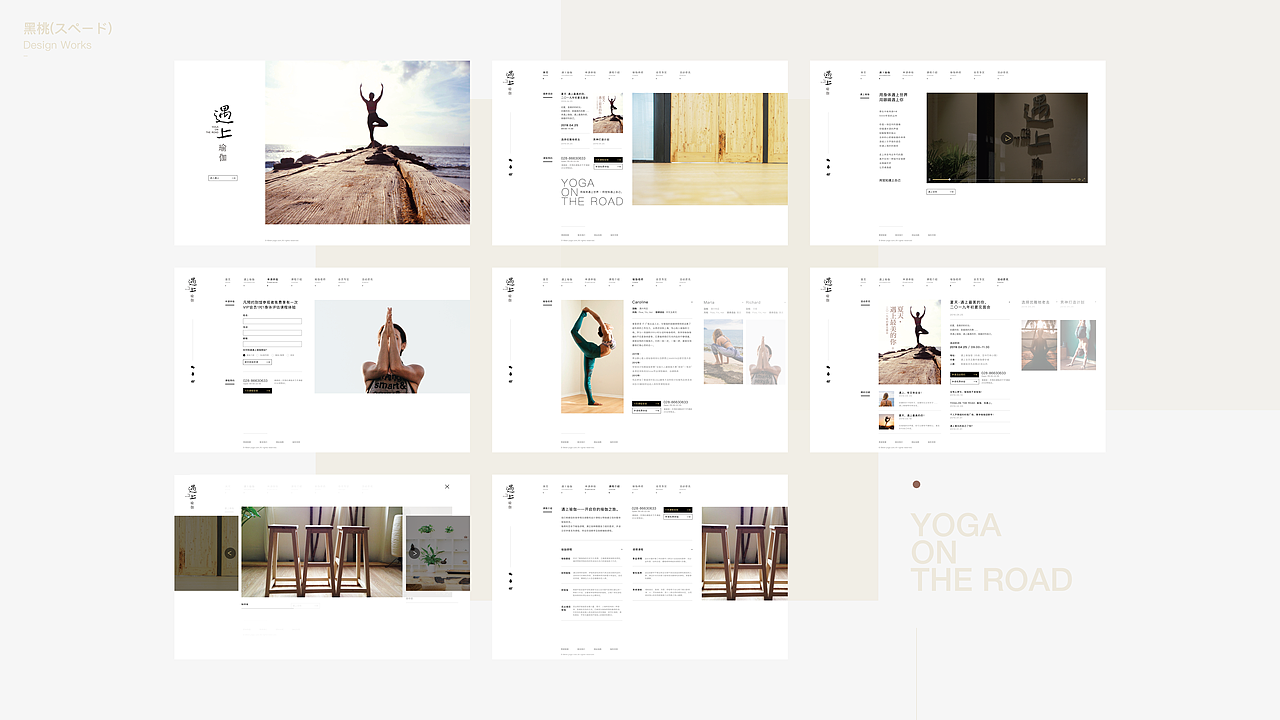Click the previous-image arrow in the stool gallery lightbox
The height and width of the screenshot is (720, 1280).
(x=230, y=553)
